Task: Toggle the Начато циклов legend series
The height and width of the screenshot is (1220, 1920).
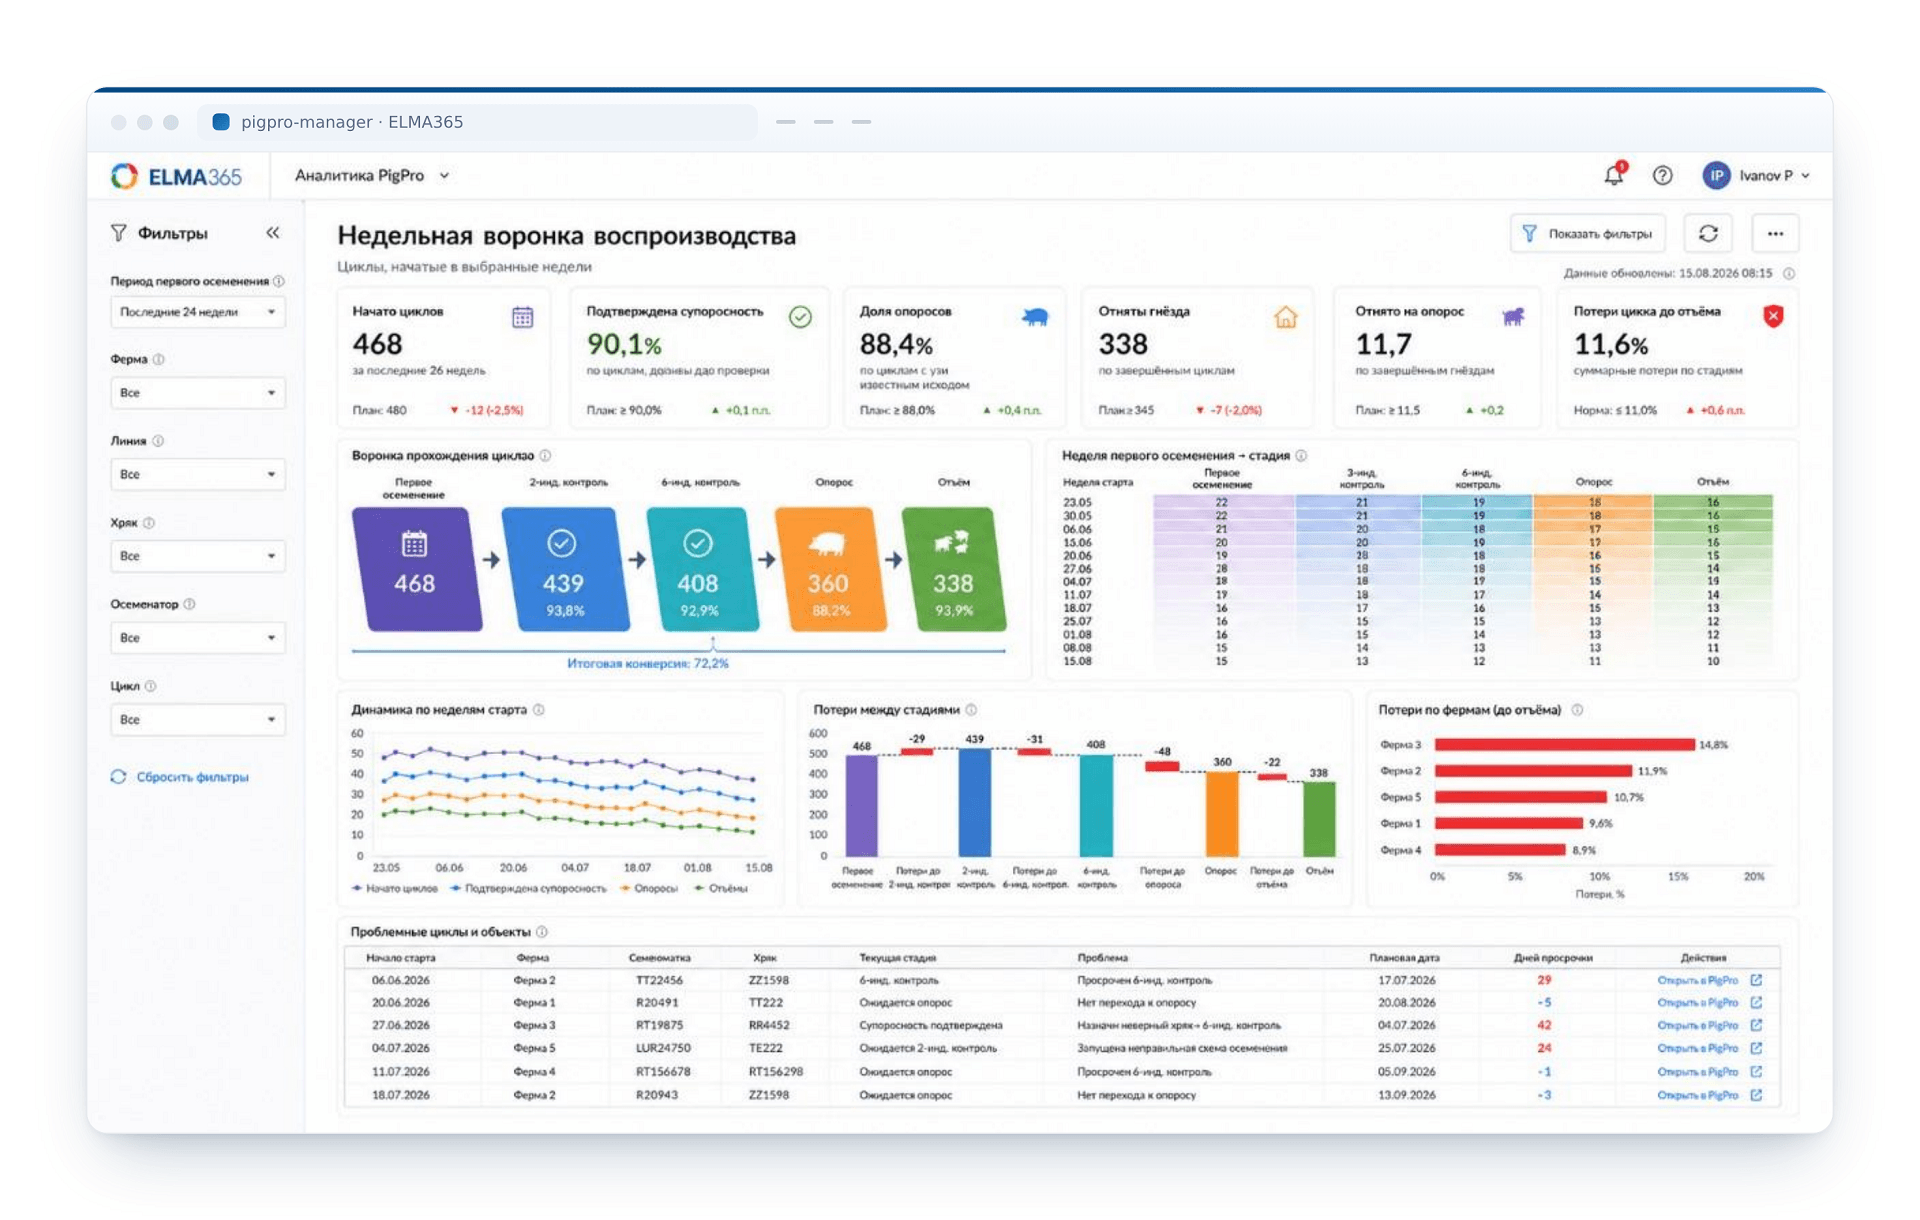Action: (x=395, y=888)
